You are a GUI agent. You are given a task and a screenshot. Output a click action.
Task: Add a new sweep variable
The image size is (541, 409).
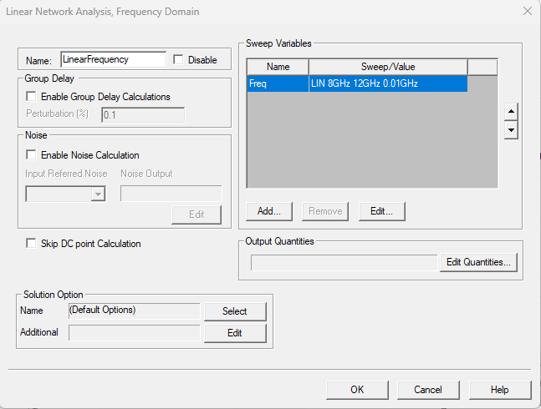269,211
